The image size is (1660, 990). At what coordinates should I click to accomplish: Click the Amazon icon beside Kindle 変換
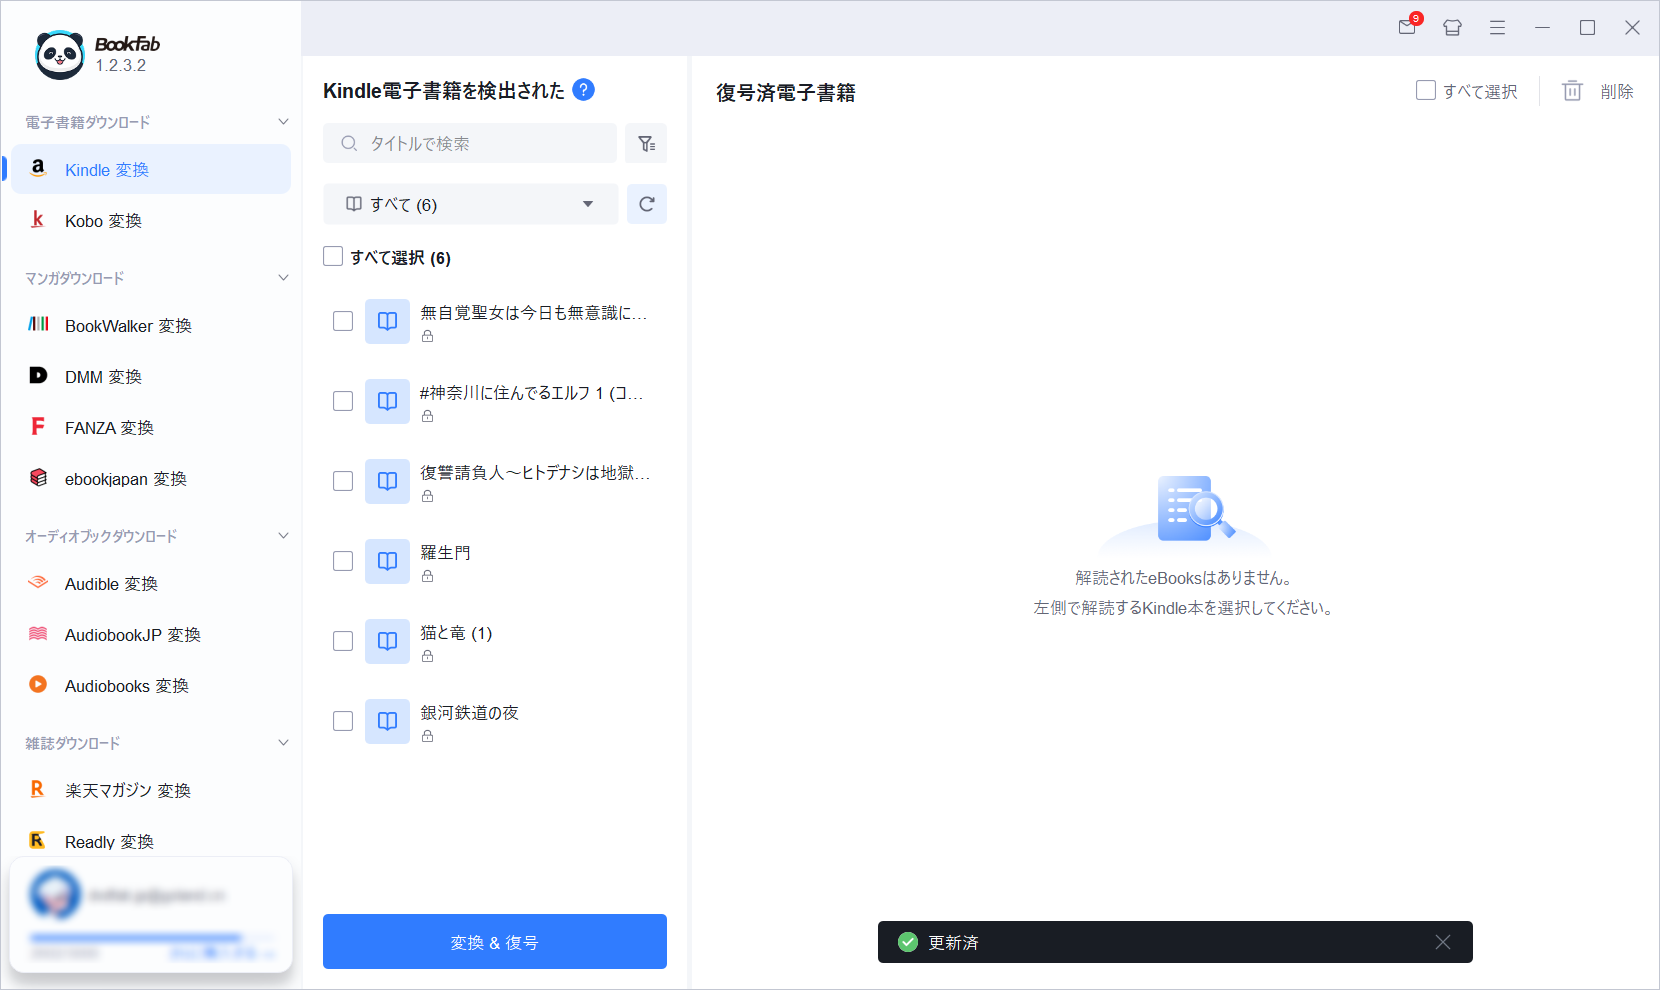pyautogui.click(x=38, y=168)
